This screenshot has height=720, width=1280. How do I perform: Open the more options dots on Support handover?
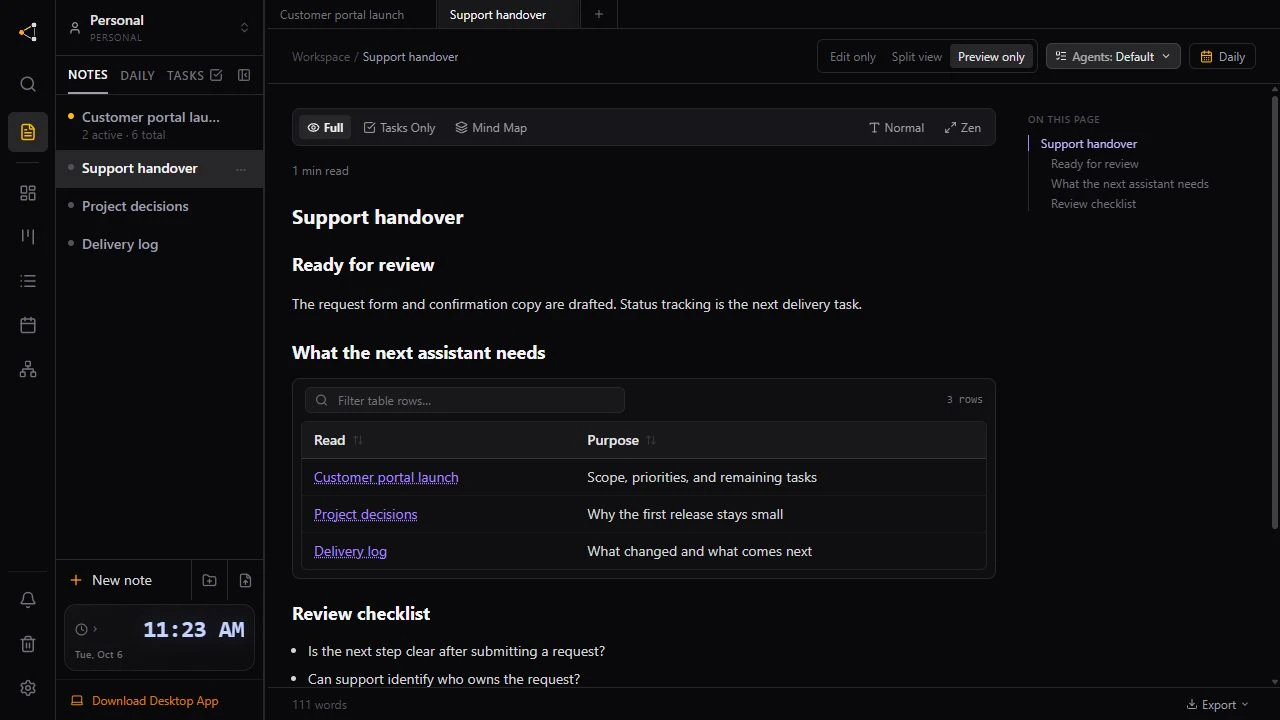(x=240, y=169)
